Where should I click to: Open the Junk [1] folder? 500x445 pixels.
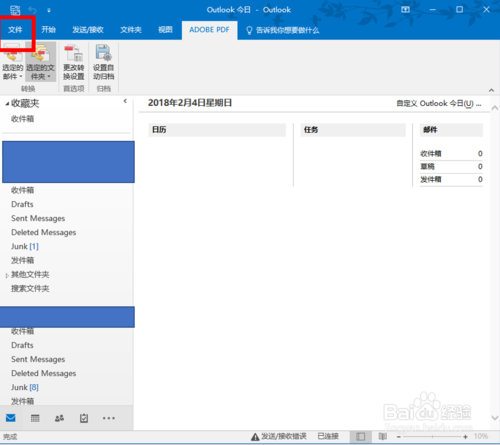25,246
